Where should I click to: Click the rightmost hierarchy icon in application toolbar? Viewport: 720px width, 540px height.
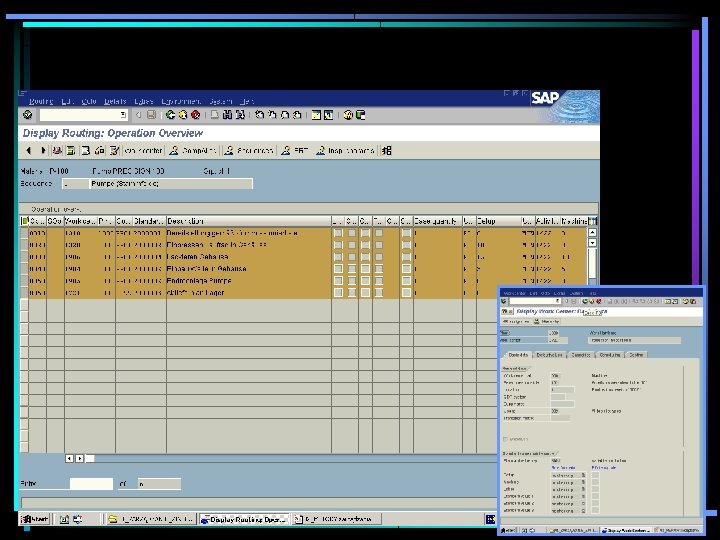(x=387, y=150)
